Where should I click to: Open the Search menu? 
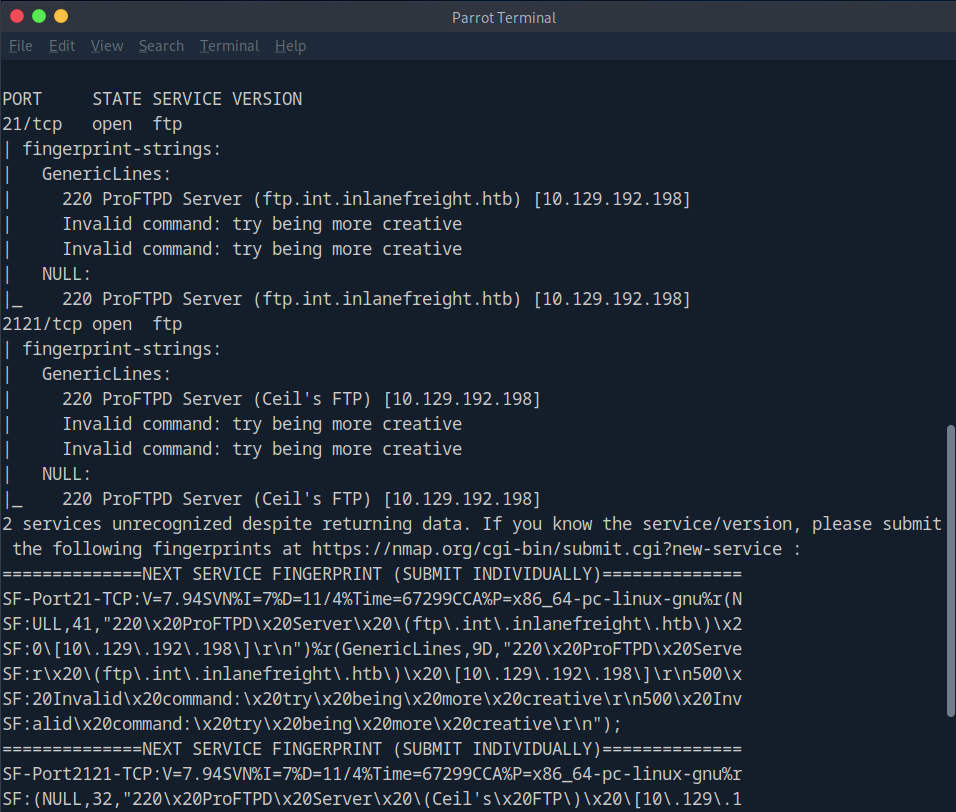point(161,46)
